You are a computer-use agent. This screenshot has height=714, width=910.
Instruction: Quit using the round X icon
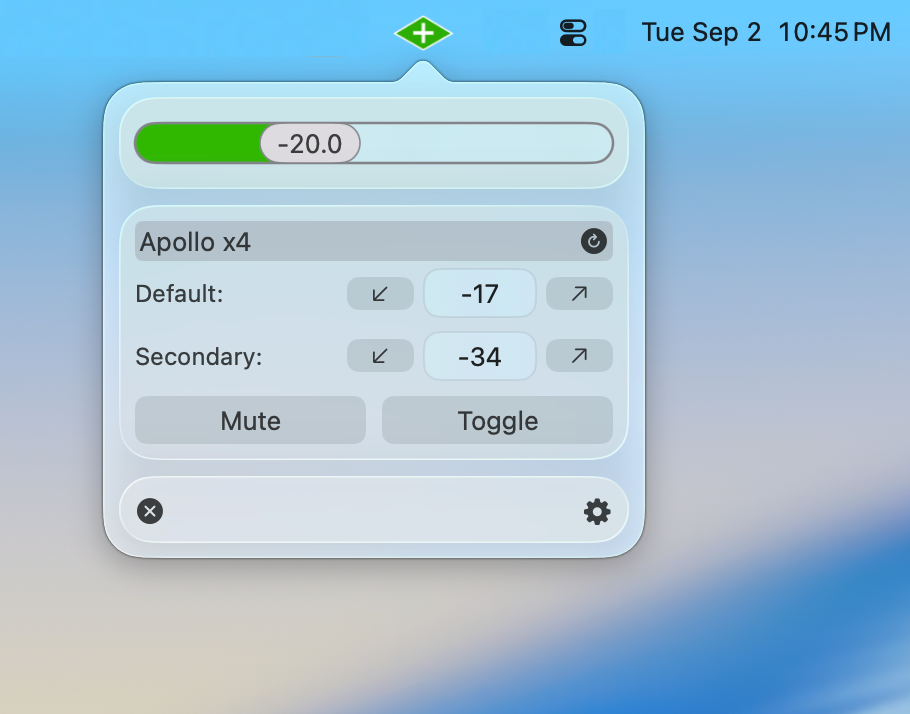[x=150, y=511]
